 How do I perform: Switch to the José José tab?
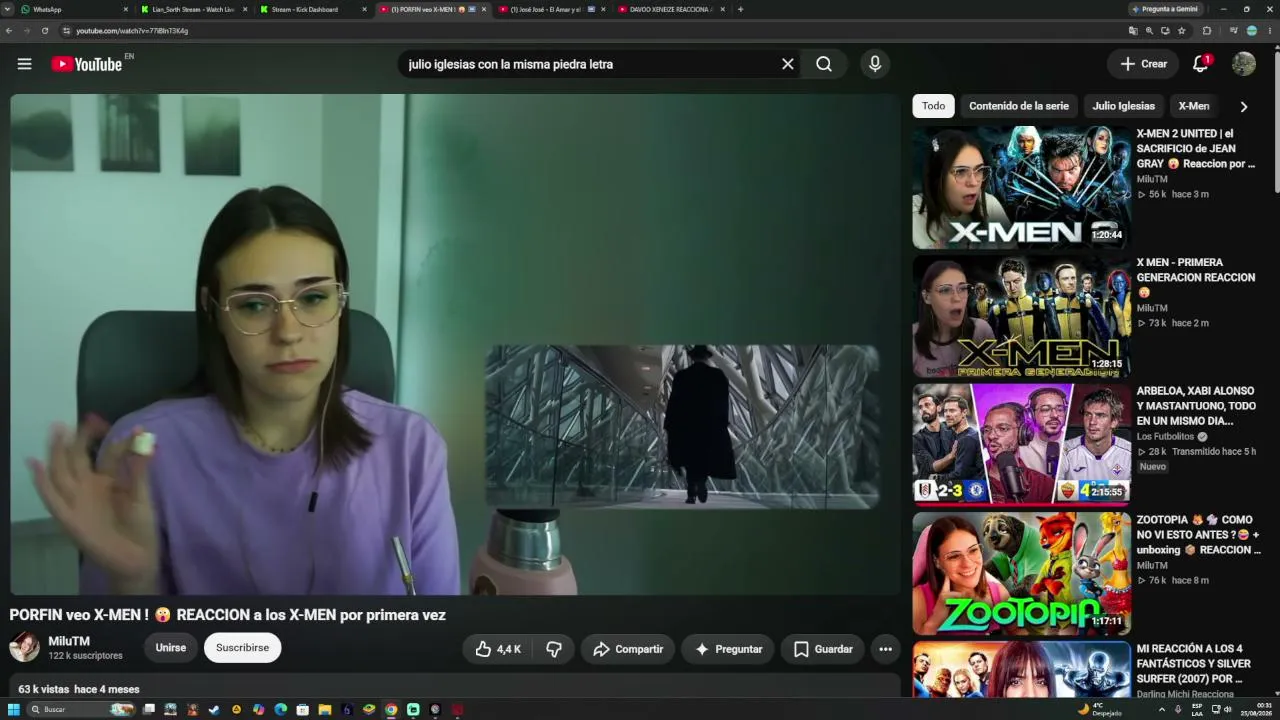pos(552,9)
